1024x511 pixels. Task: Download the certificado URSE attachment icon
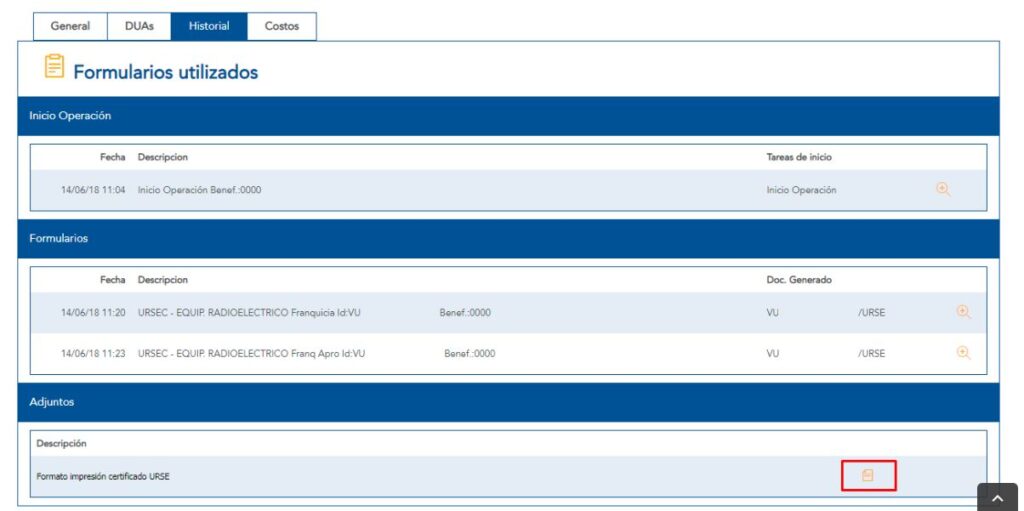[867, 476]
